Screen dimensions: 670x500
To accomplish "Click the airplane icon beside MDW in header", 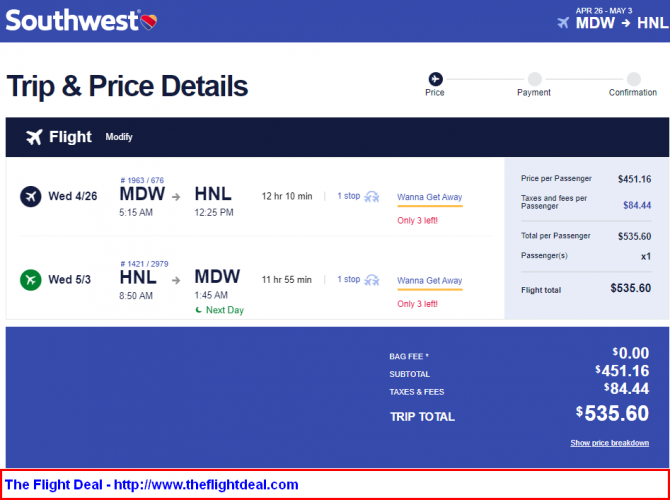I will pos(563,23).
